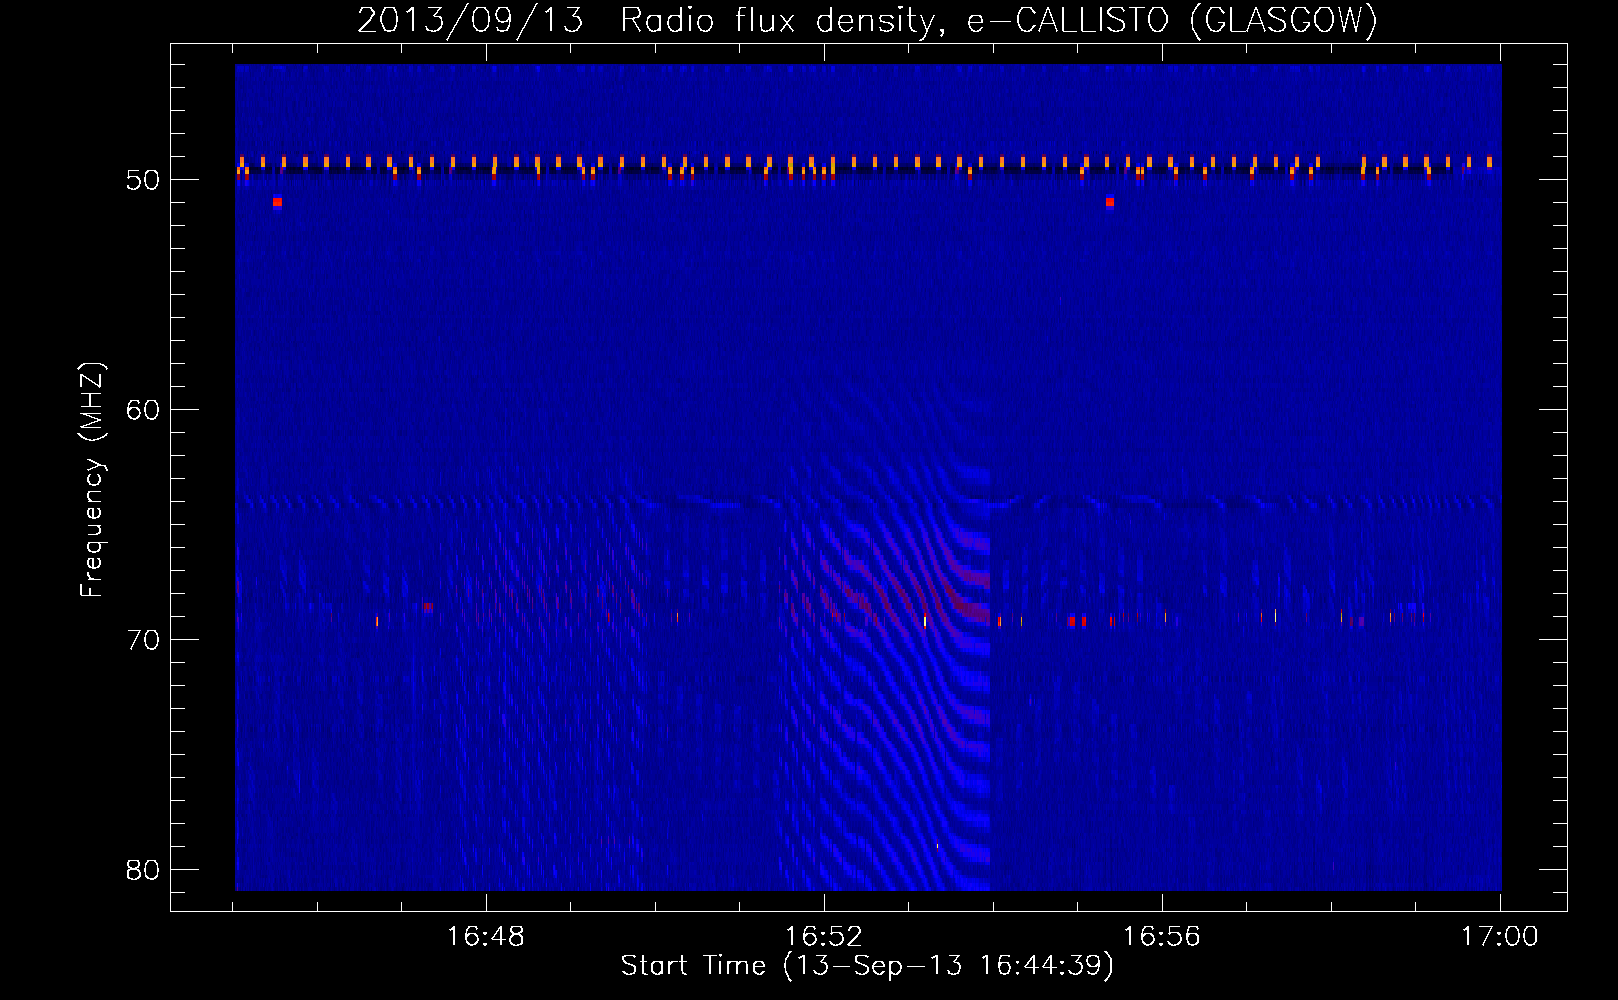Screen dimensions: 1618x1000
Task: Click the 'Start Time (13-Sep-13 16:44:39)' axis label
Action: 867,966
